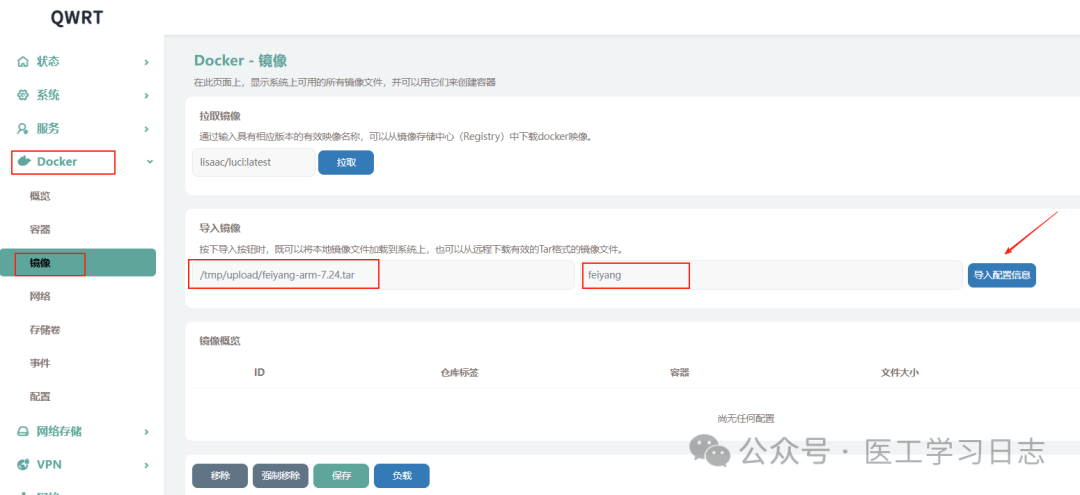Click the QWRT logo title

77,18
